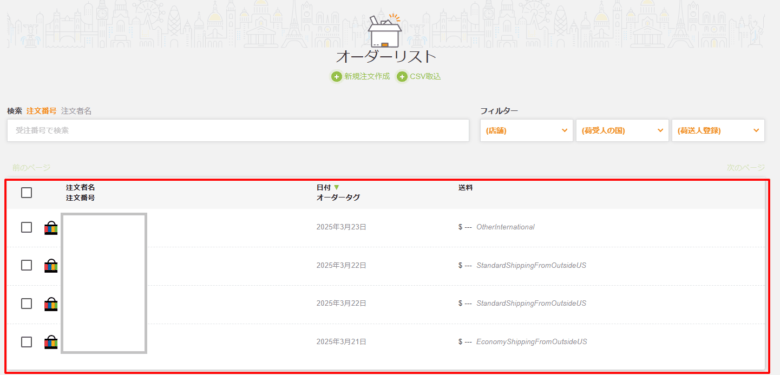Click the new order plus icon
780x375 pixels.
[337, 77]
